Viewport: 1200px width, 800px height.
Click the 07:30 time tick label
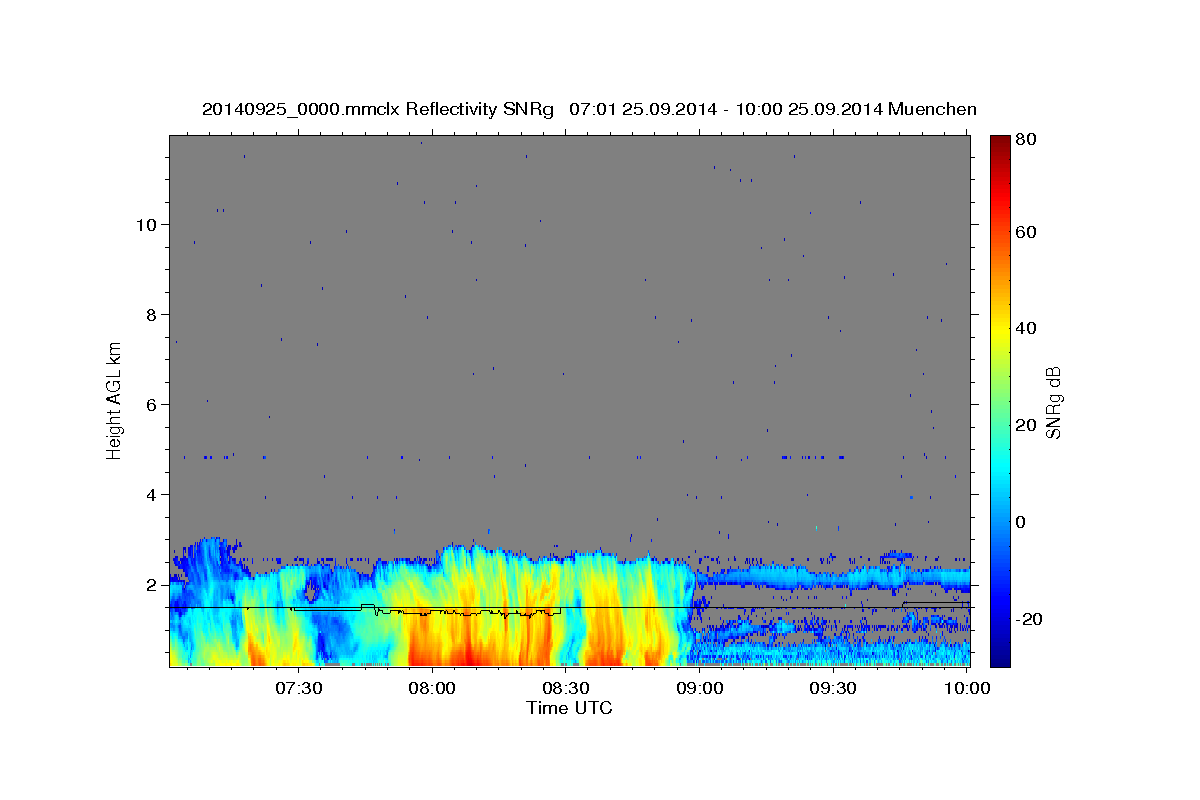(298, 688)
